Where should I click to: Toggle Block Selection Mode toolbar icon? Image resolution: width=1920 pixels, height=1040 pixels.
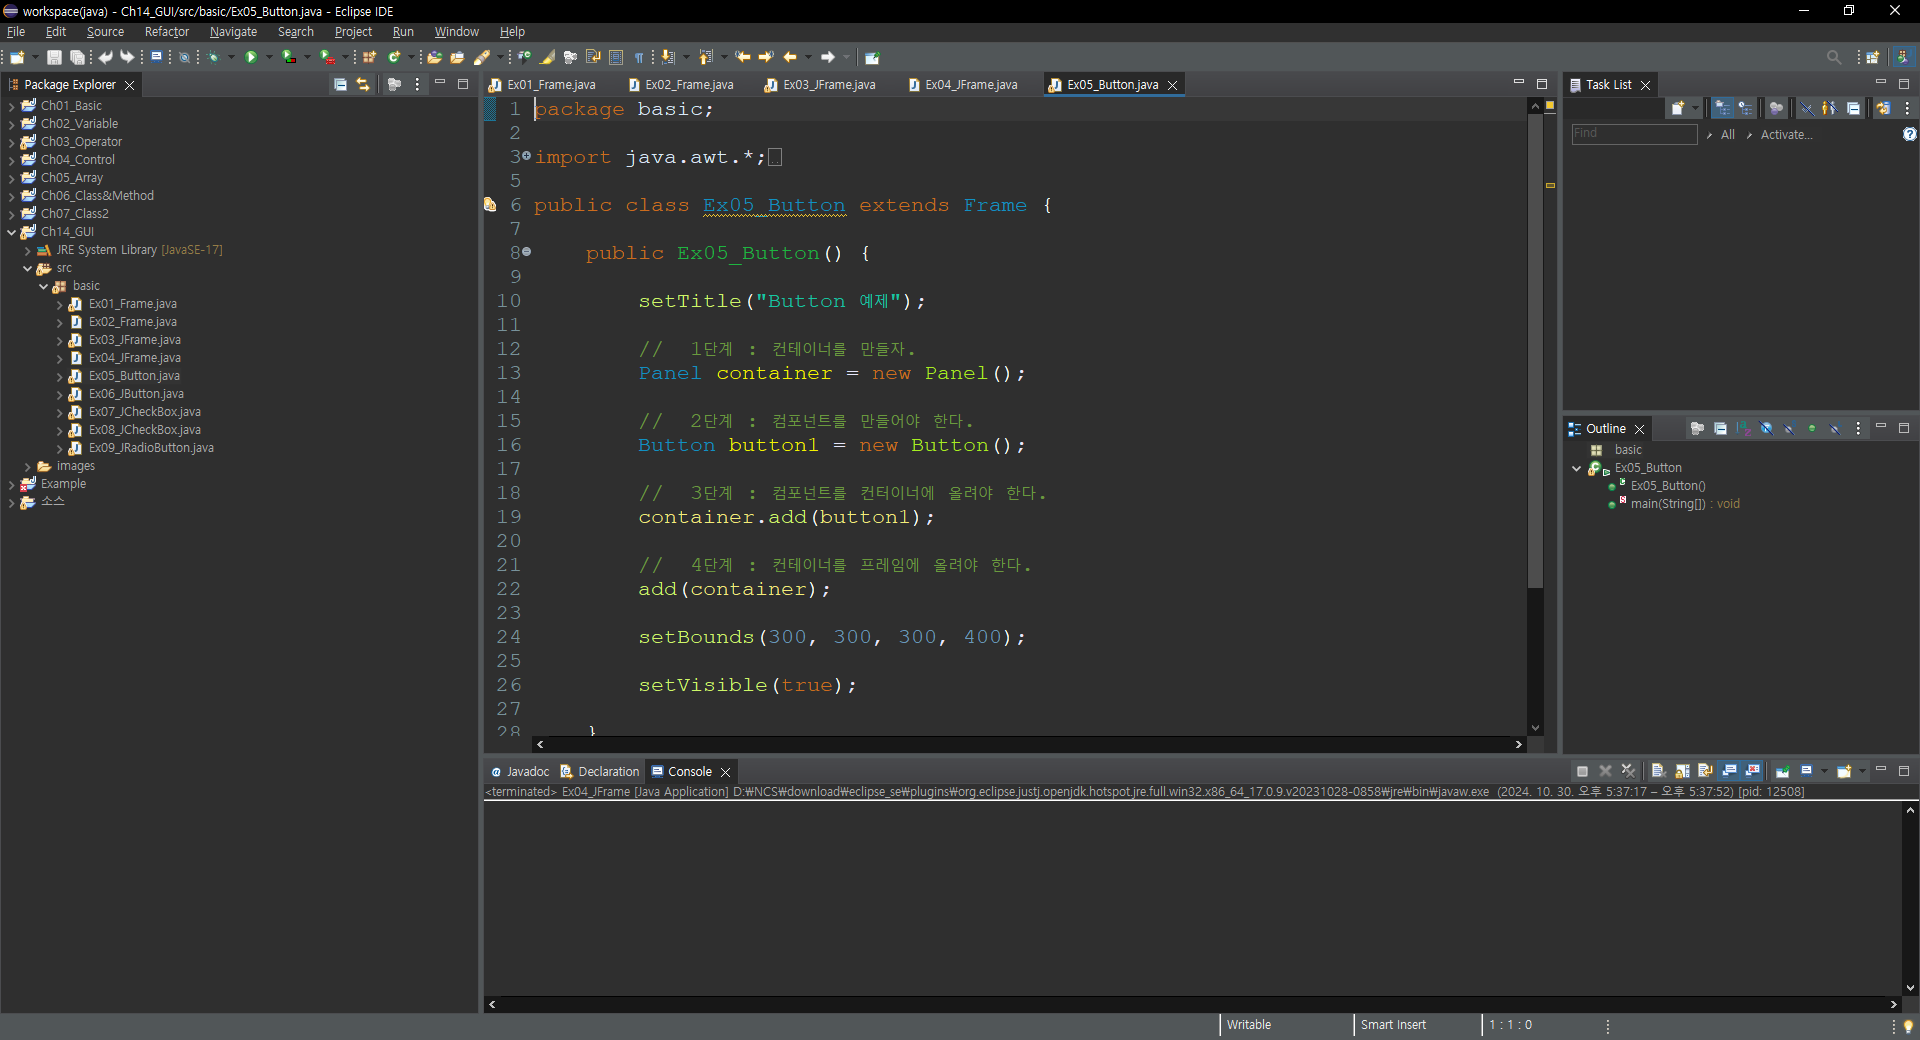[616, 58]
